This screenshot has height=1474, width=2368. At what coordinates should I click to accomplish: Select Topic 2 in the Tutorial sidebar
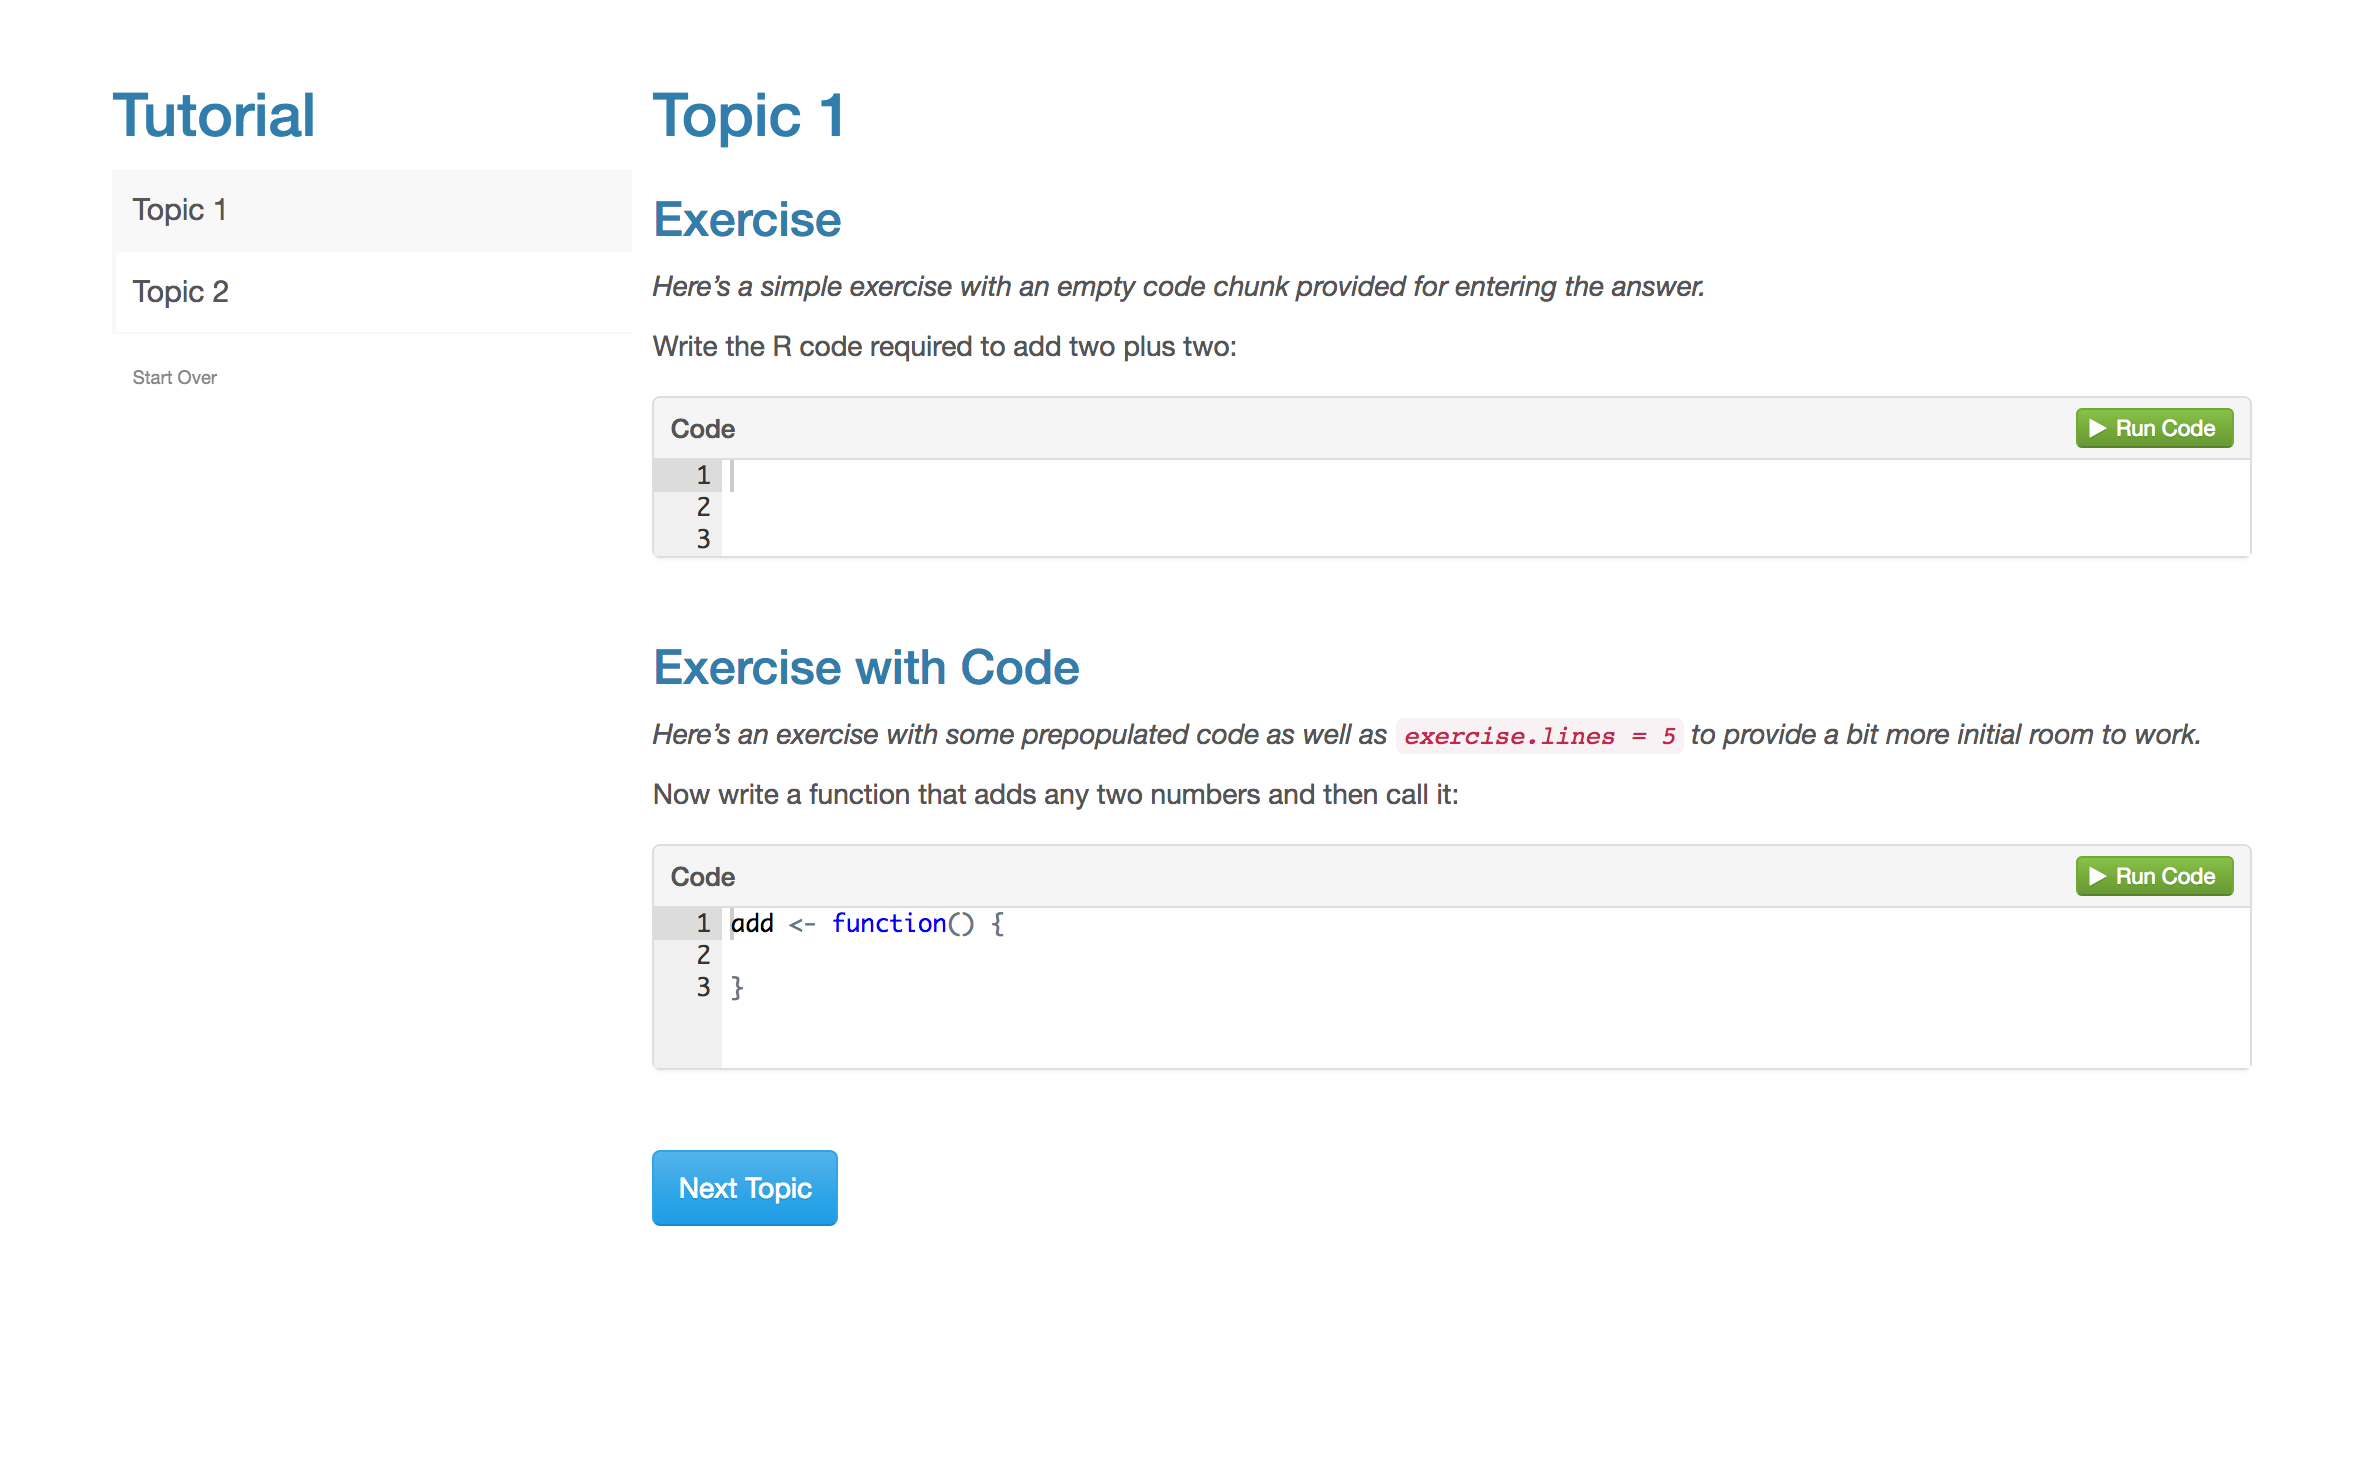[x=181, y=291]
